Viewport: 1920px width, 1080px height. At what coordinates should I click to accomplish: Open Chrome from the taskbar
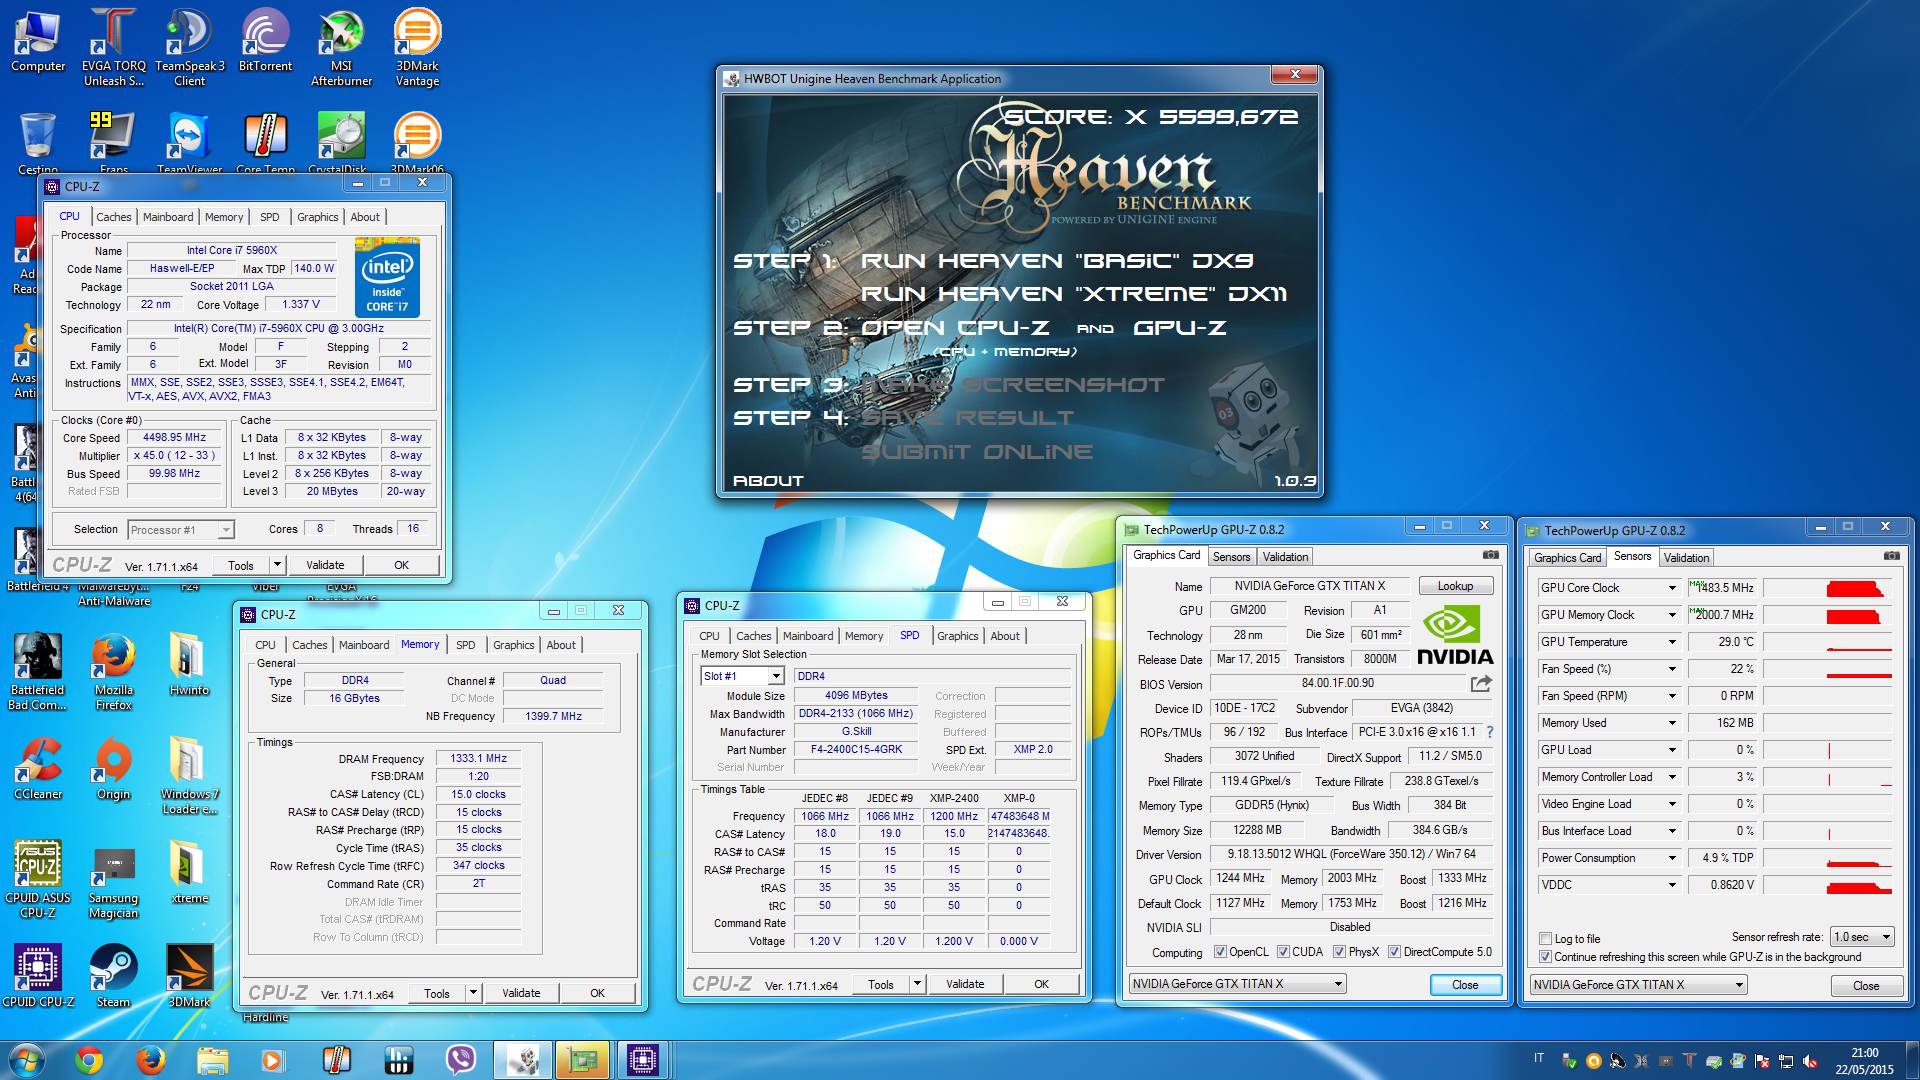point(88,1060)
